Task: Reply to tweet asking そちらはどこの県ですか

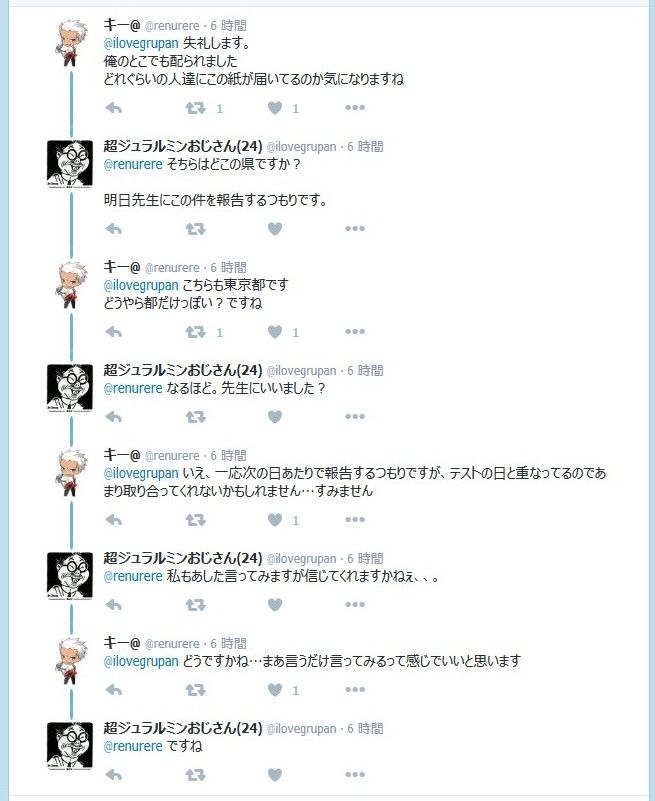Action: (113, 229)
